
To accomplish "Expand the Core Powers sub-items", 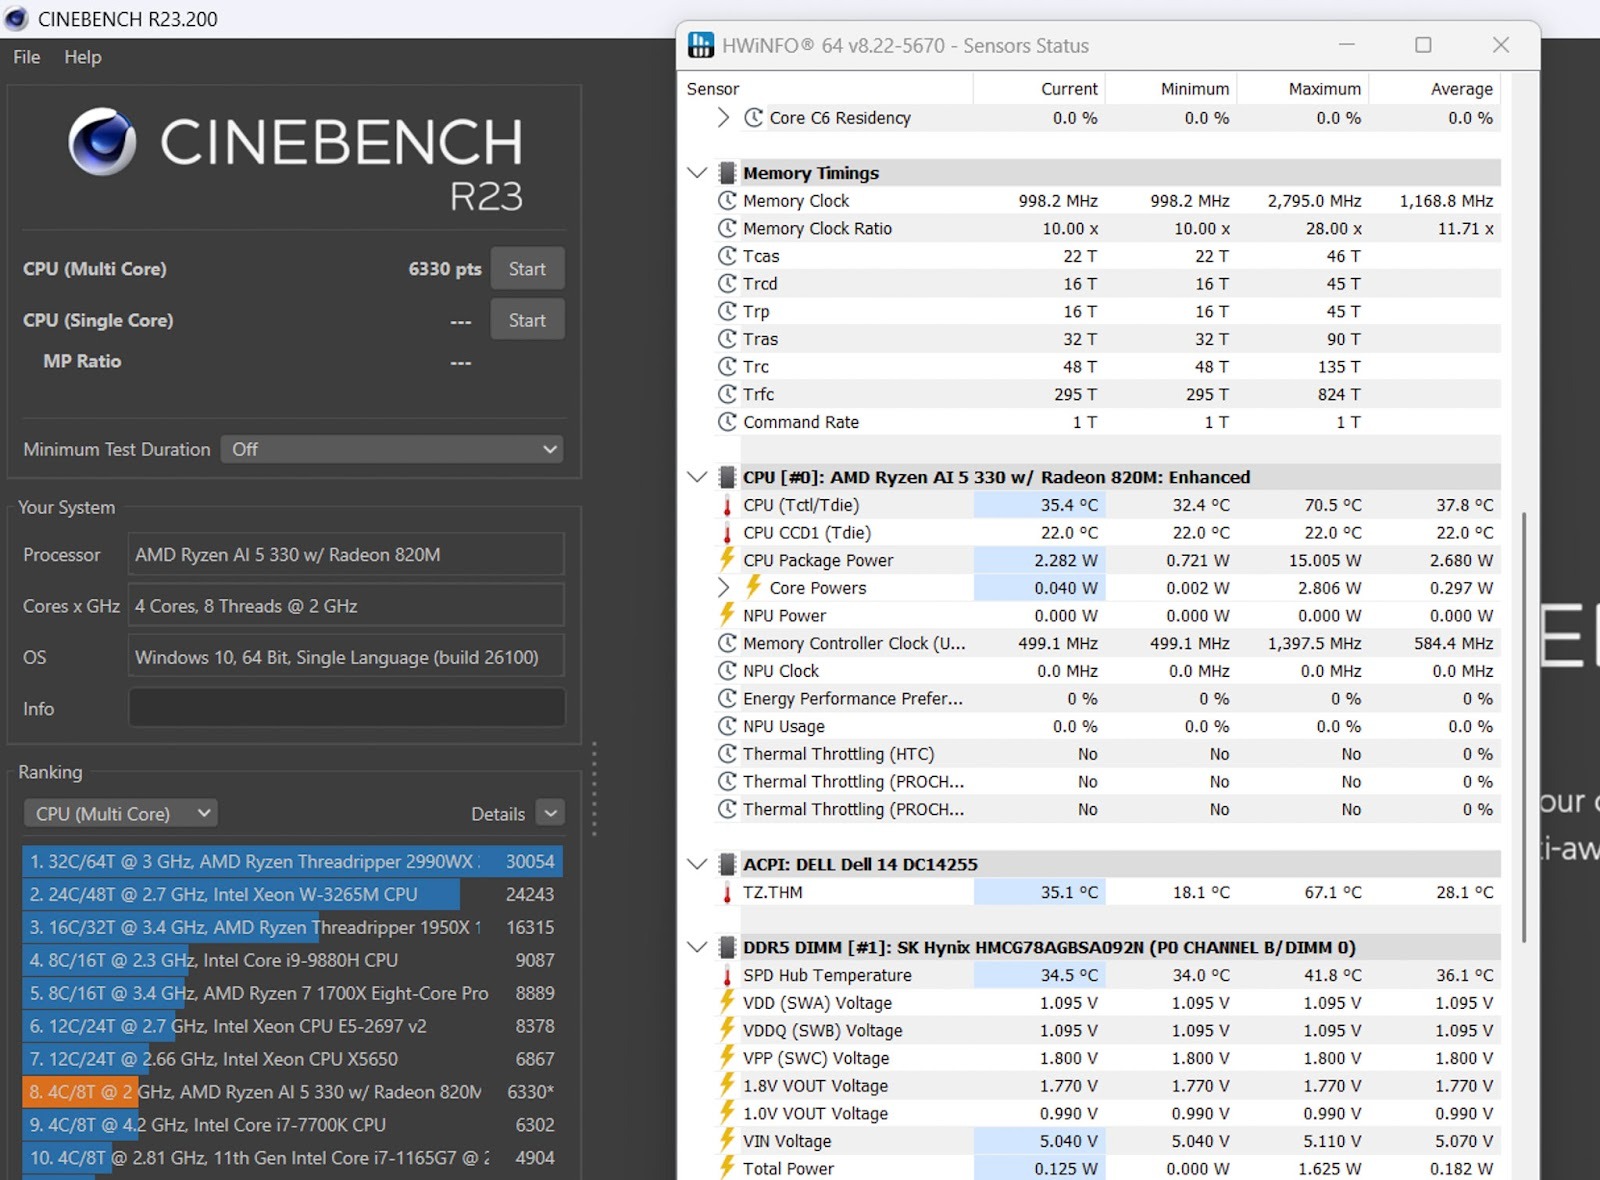I will point(723,588).
